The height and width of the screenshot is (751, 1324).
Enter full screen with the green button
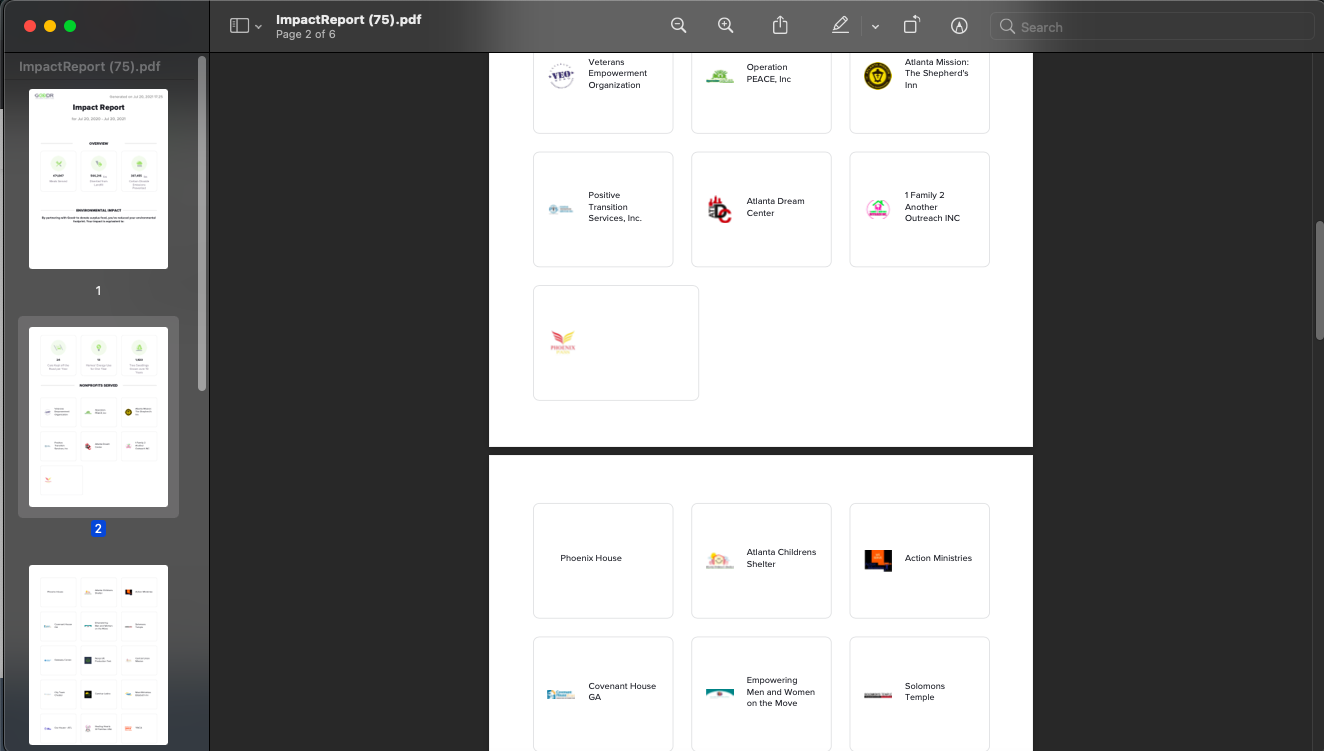click(x=69, y=26)
